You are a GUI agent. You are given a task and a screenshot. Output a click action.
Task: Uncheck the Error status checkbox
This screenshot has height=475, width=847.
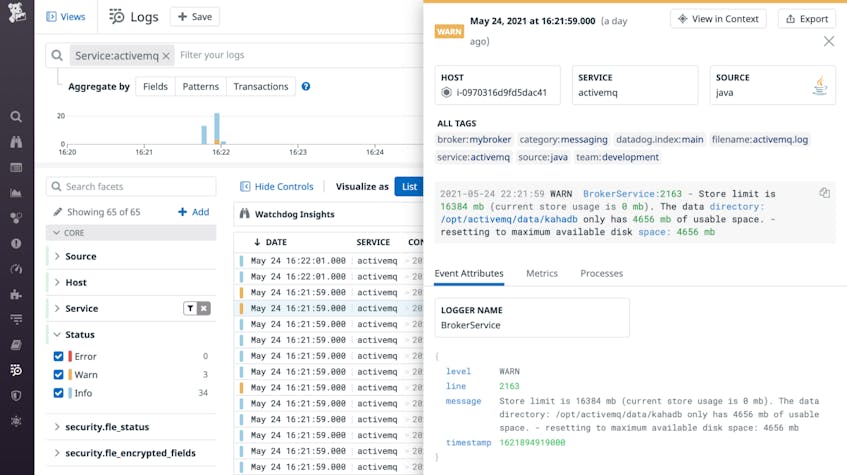[58, 356]
